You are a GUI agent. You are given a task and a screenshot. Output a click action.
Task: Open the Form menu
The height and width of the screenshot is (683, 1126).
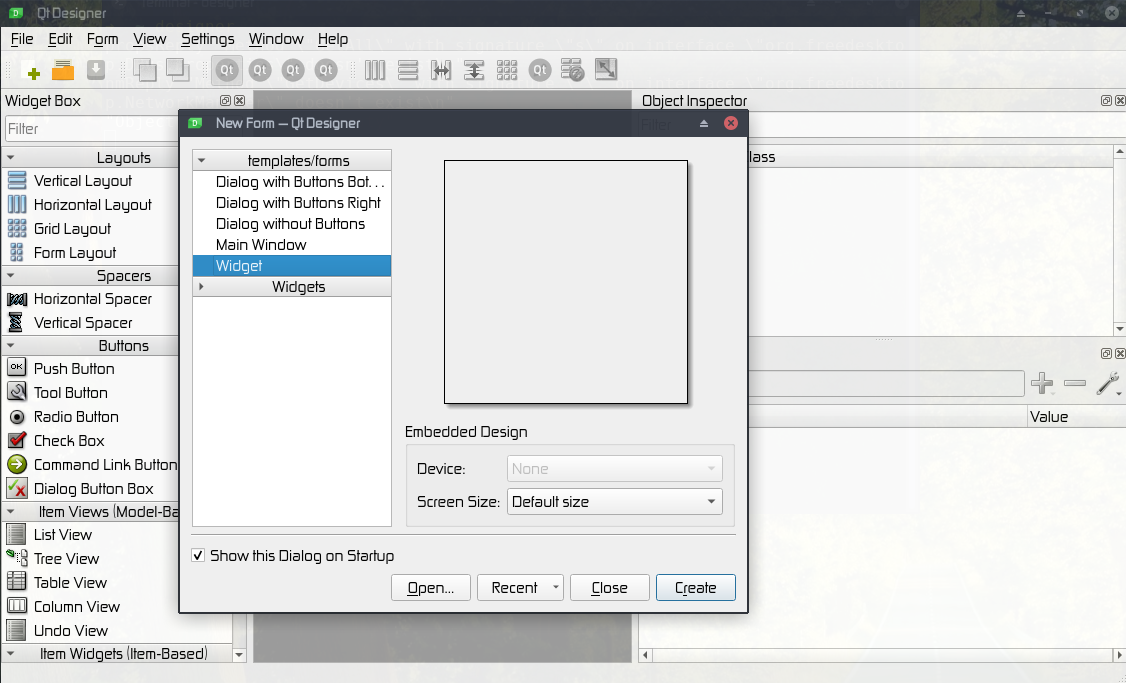pyautogui.click(x=102, y=39)
